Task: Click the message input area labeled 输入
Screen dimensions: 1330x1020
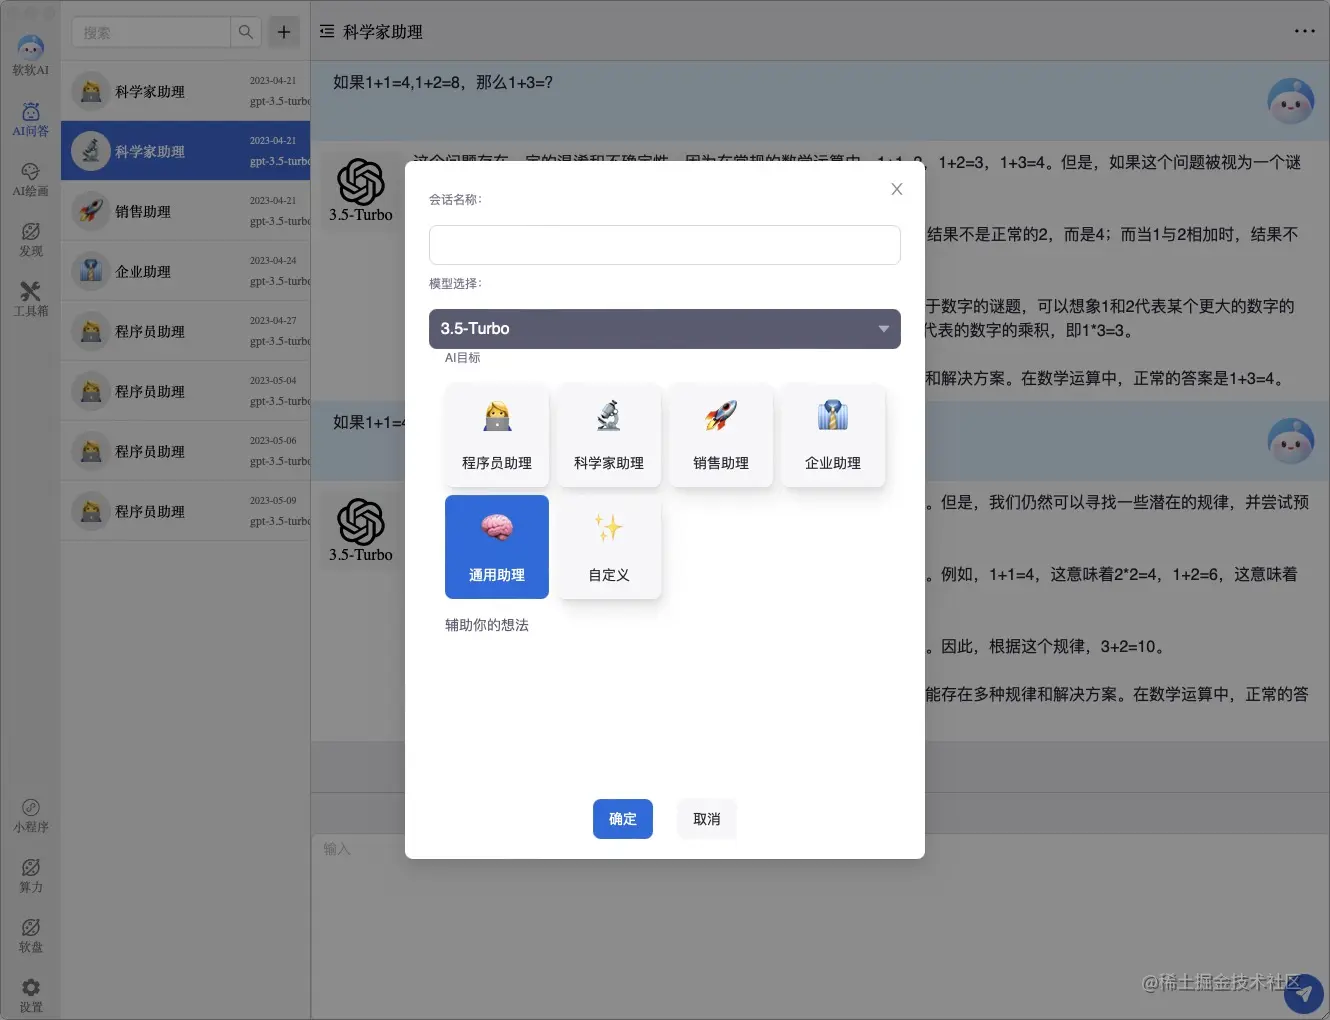Action: click(x=820, y=925)
